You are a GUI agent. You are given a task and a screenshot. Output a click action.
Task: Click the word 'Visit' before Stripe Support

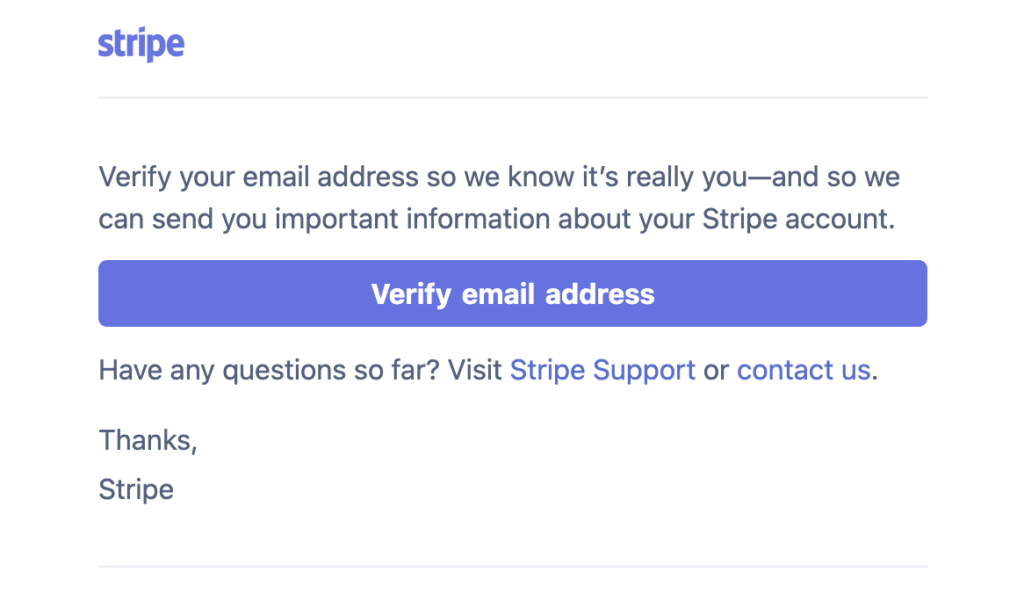point(475,370)
